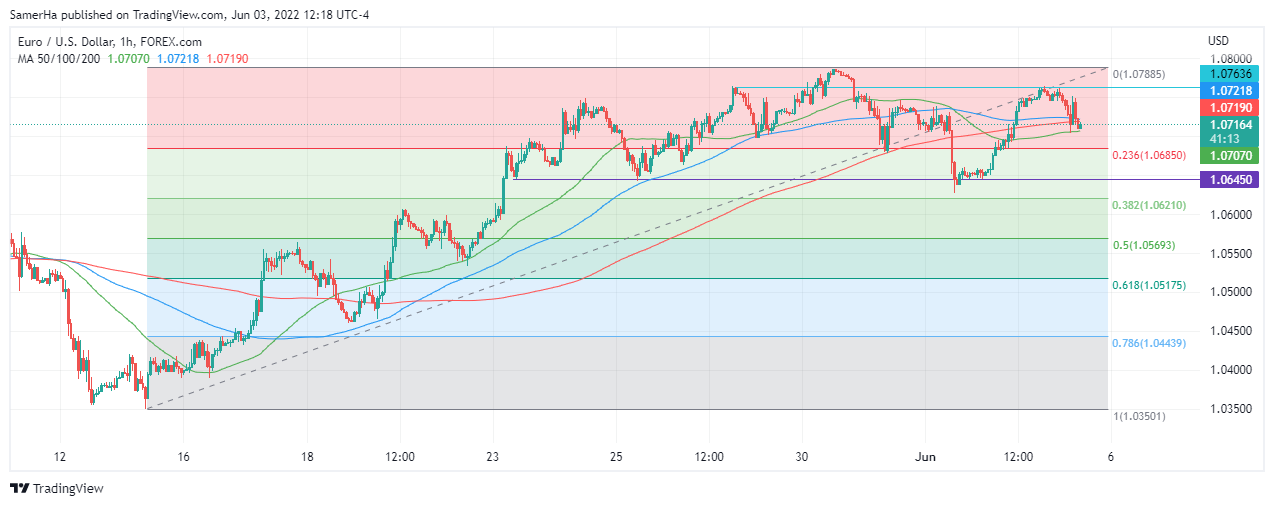
Task: Click the USD currency label above price axis
Action: 1218,41
